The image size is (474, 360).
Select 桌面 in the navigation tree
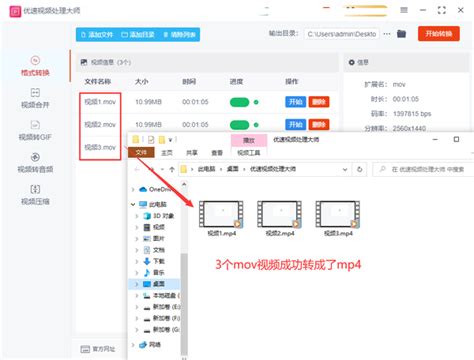coord(154,284)
